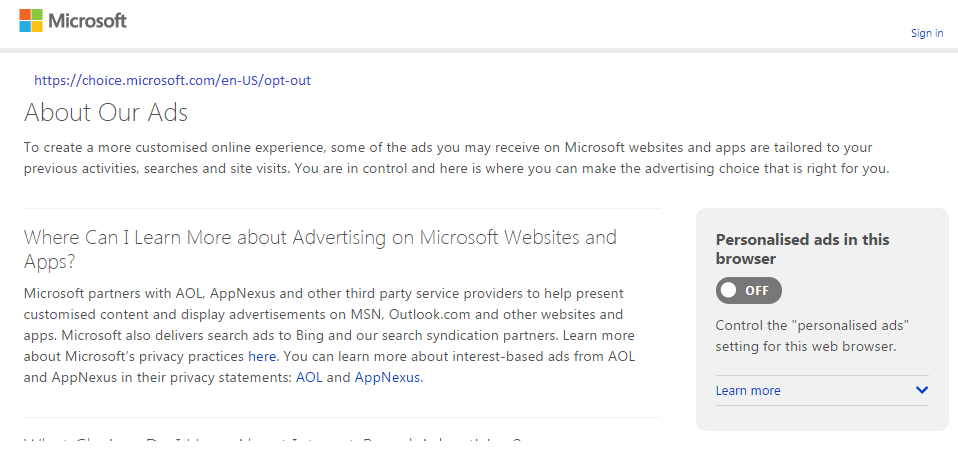The image size is (958, 449).
Task: Click the Microsoft wordmark text
Action: pyautogui.click(x=87, y=20)
